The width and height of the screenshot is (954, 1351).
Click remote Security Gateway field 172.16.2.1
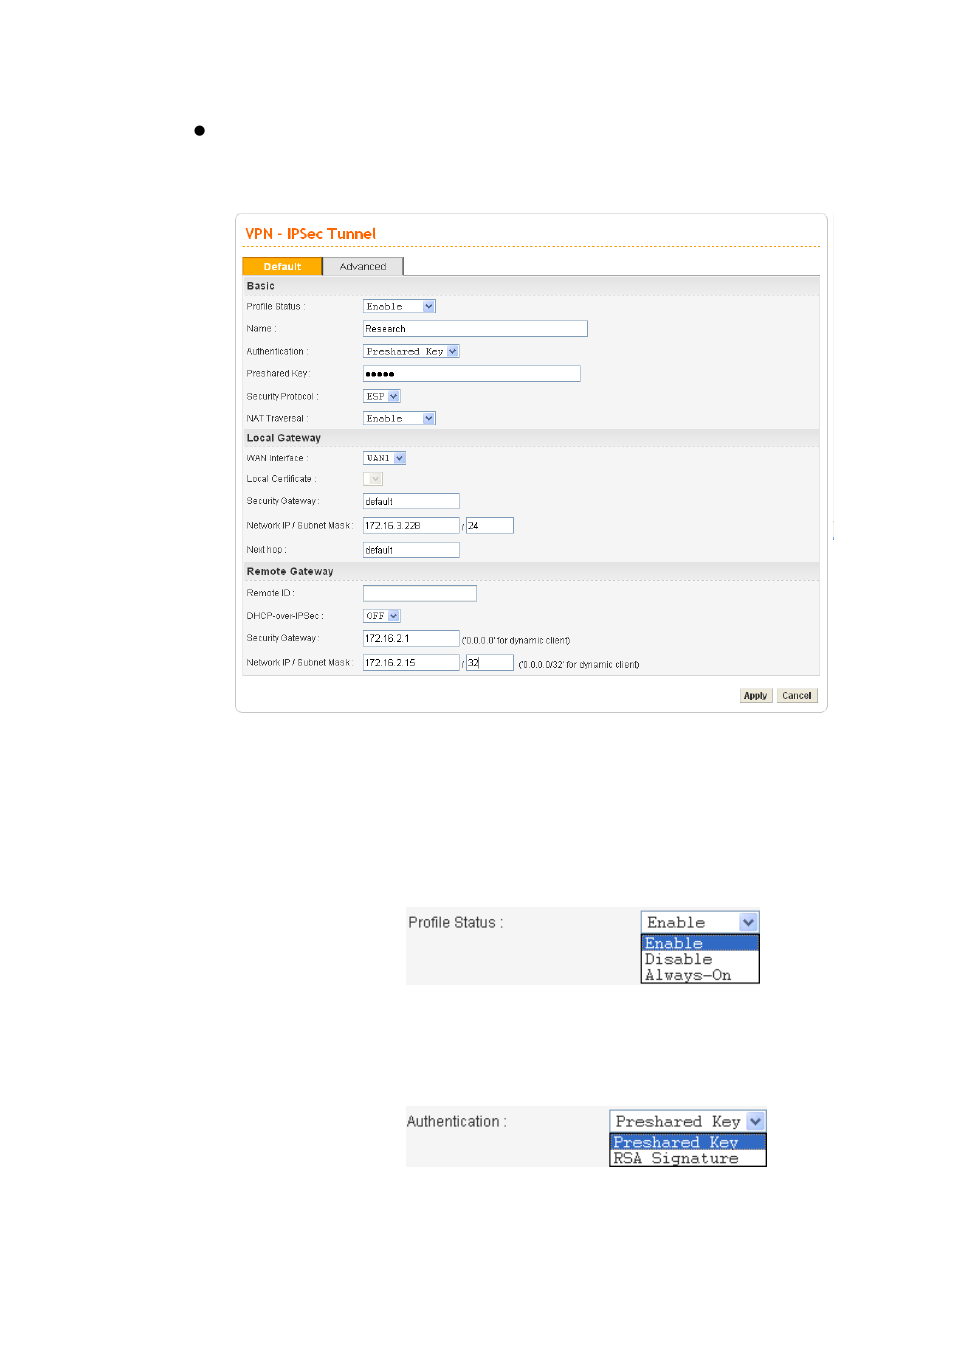[x=411, y=638]
